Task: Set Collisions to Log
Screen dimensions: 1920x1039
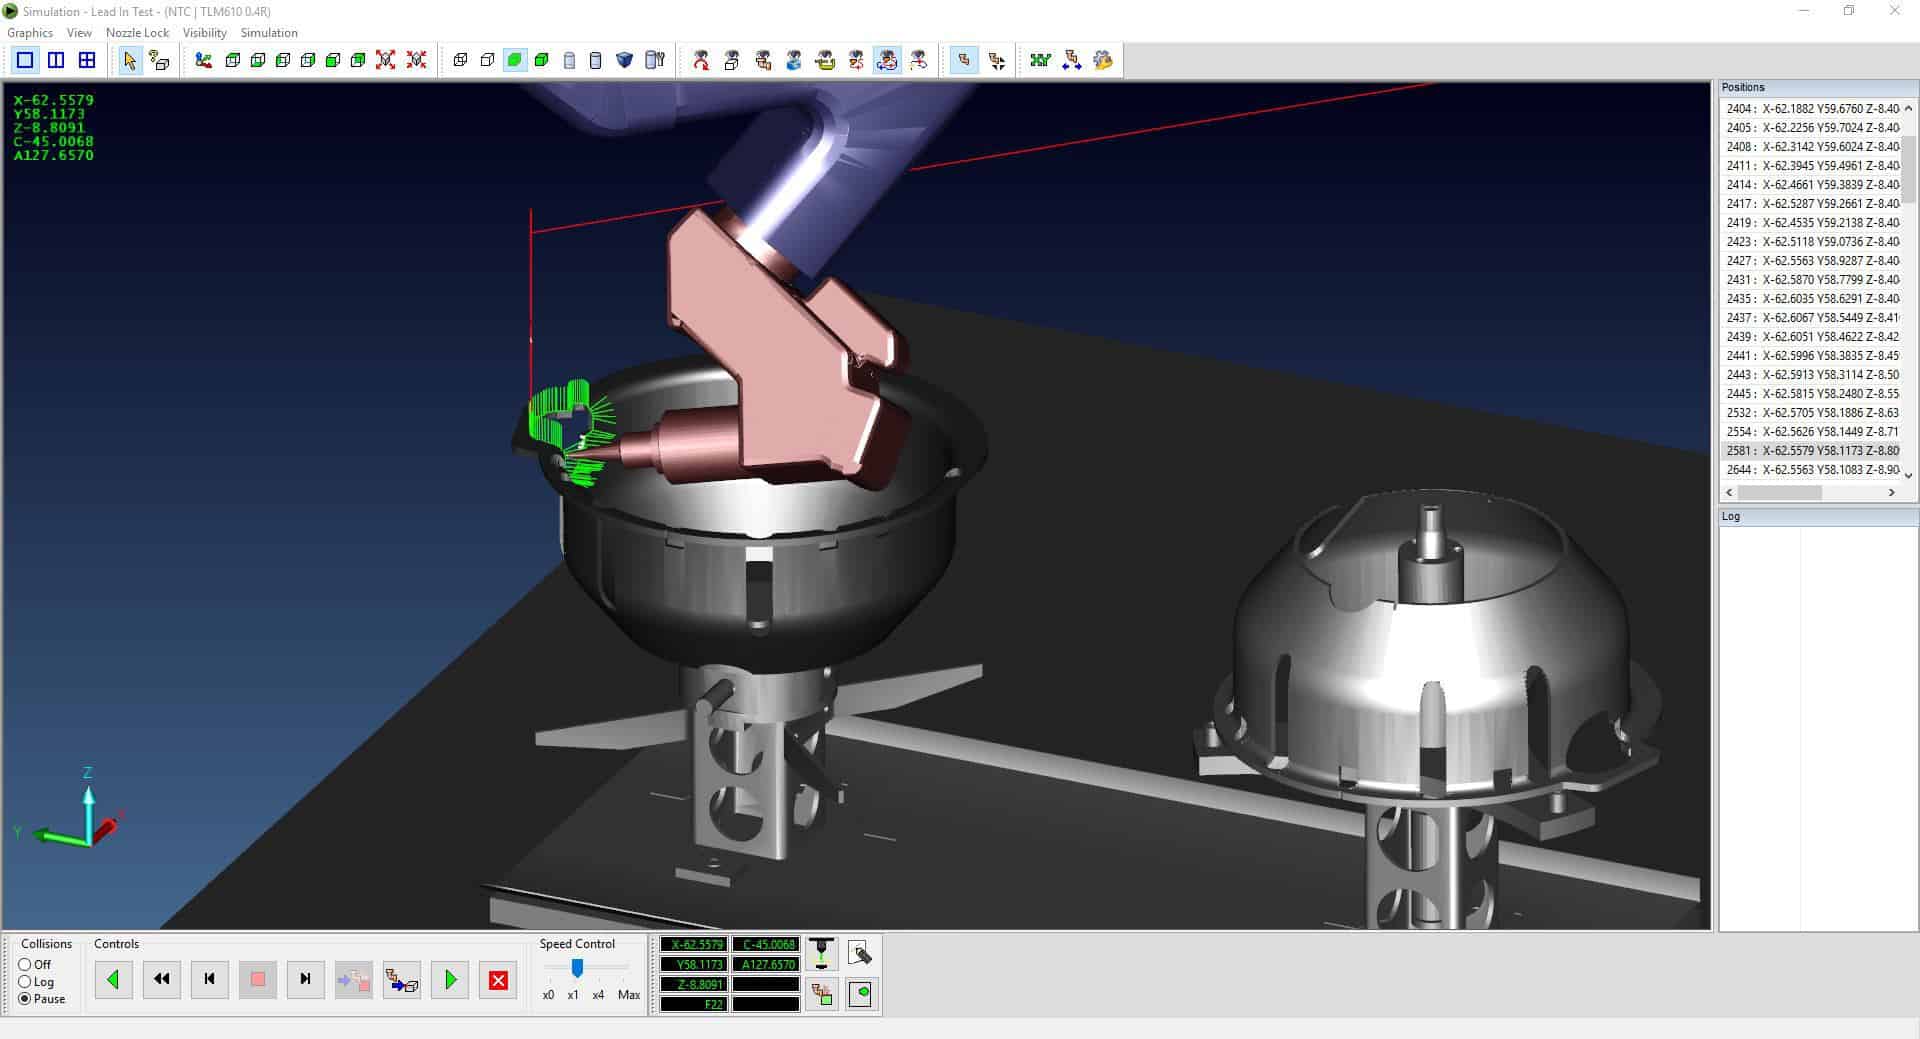Action: coord(35,981)
